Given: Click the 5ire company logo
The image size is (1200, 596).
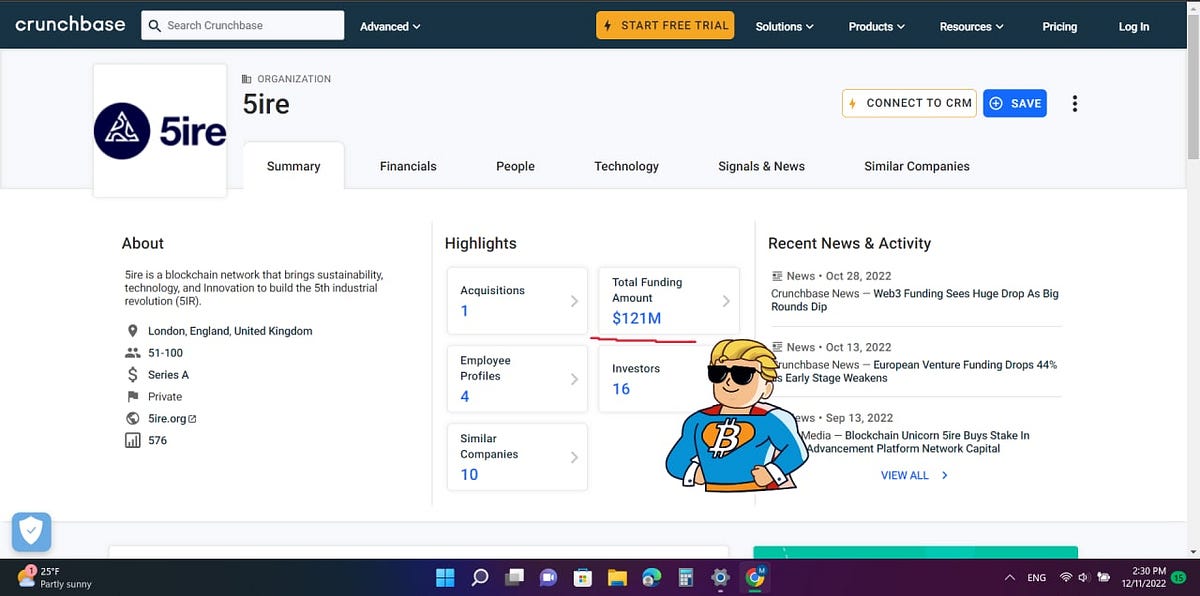Looking at the screenshot, I should [x=160, y=131].
